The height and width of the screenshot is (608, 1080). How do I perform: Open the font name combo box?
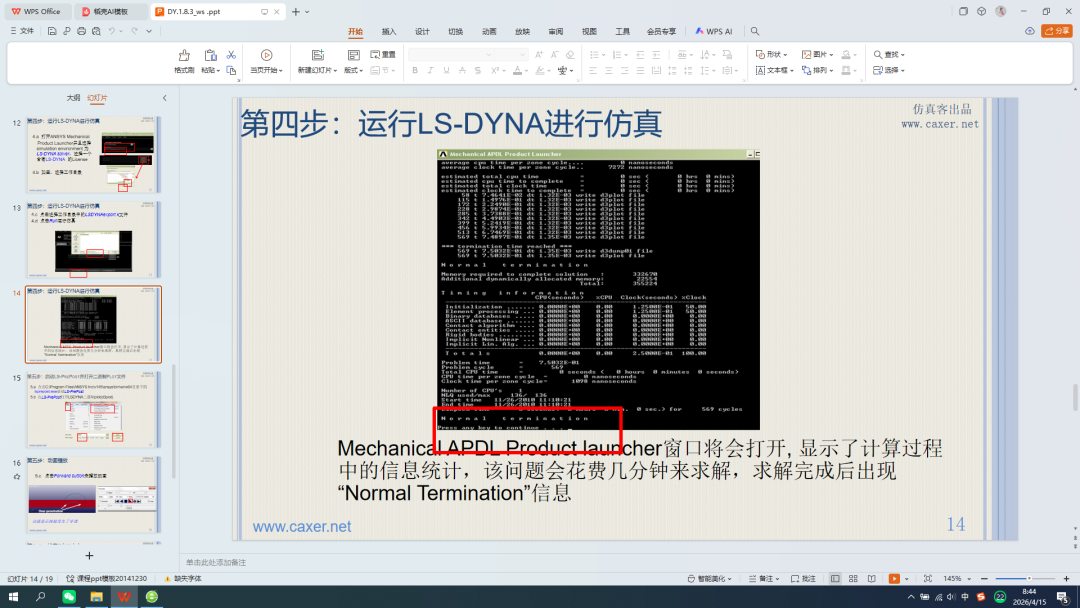coord(452,54)
